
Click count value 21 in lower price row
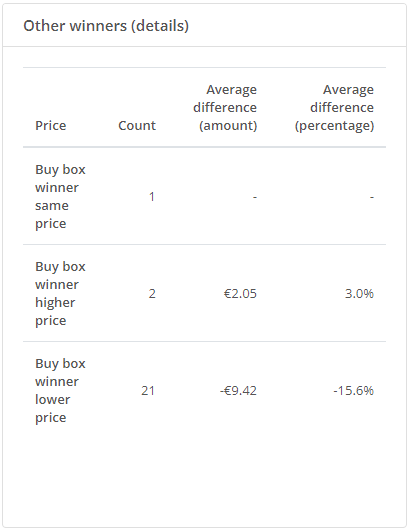coord(148,390)
